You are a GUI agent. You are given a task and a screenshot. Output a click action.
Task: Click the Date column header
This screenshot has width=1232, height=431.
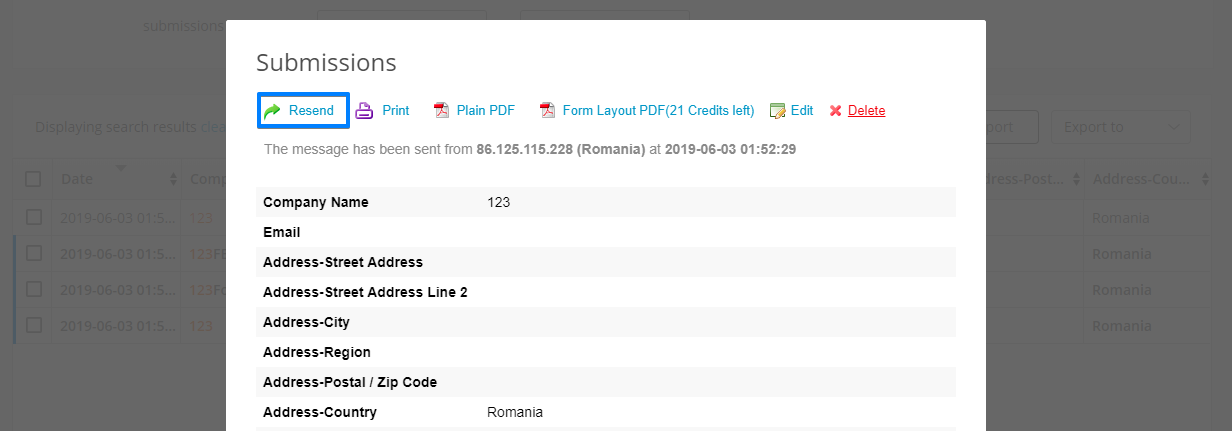coord(77,179)
